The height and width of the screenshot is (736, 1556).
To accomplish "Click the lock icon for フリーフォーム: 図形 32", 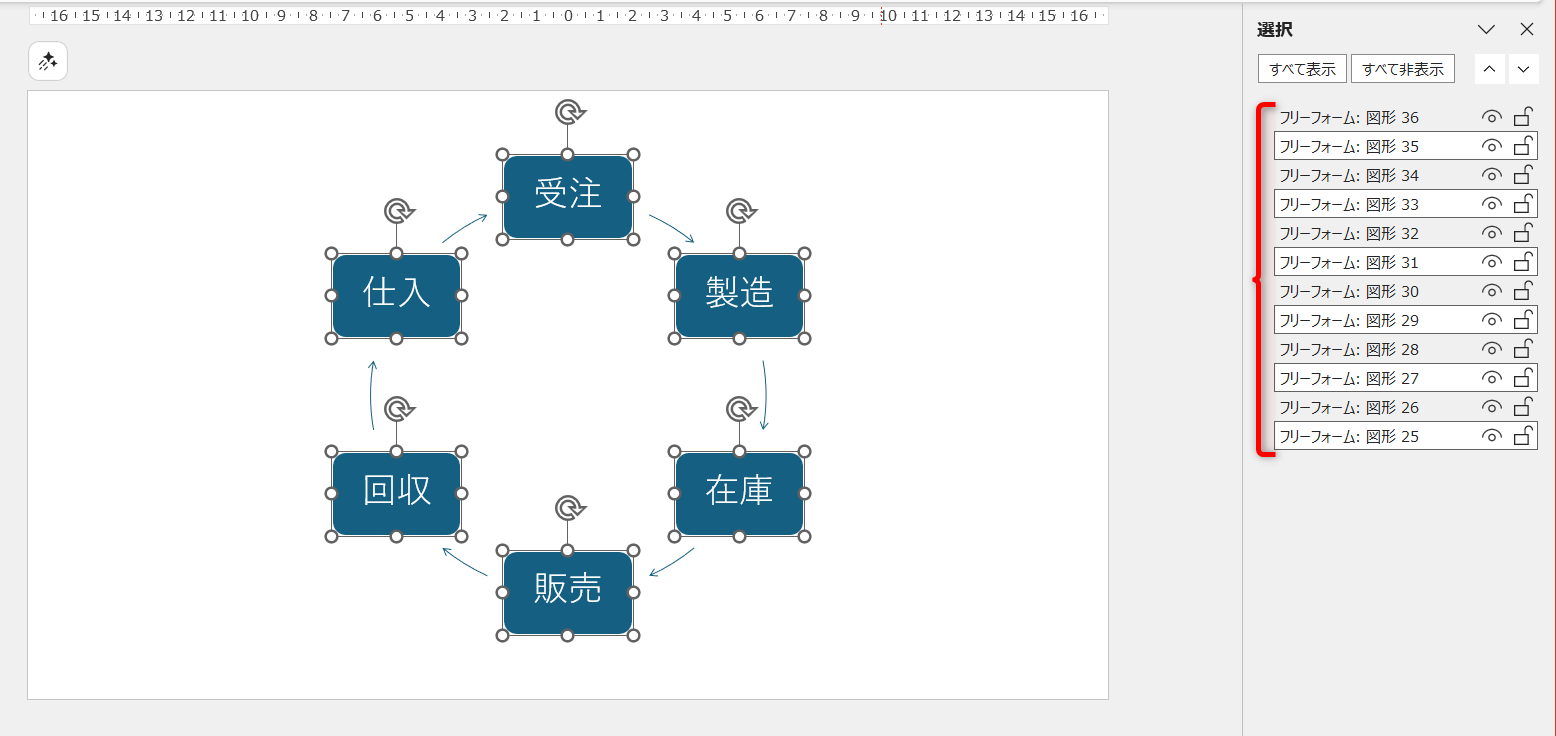I will pyautogui.click(x=1523, y=233).
